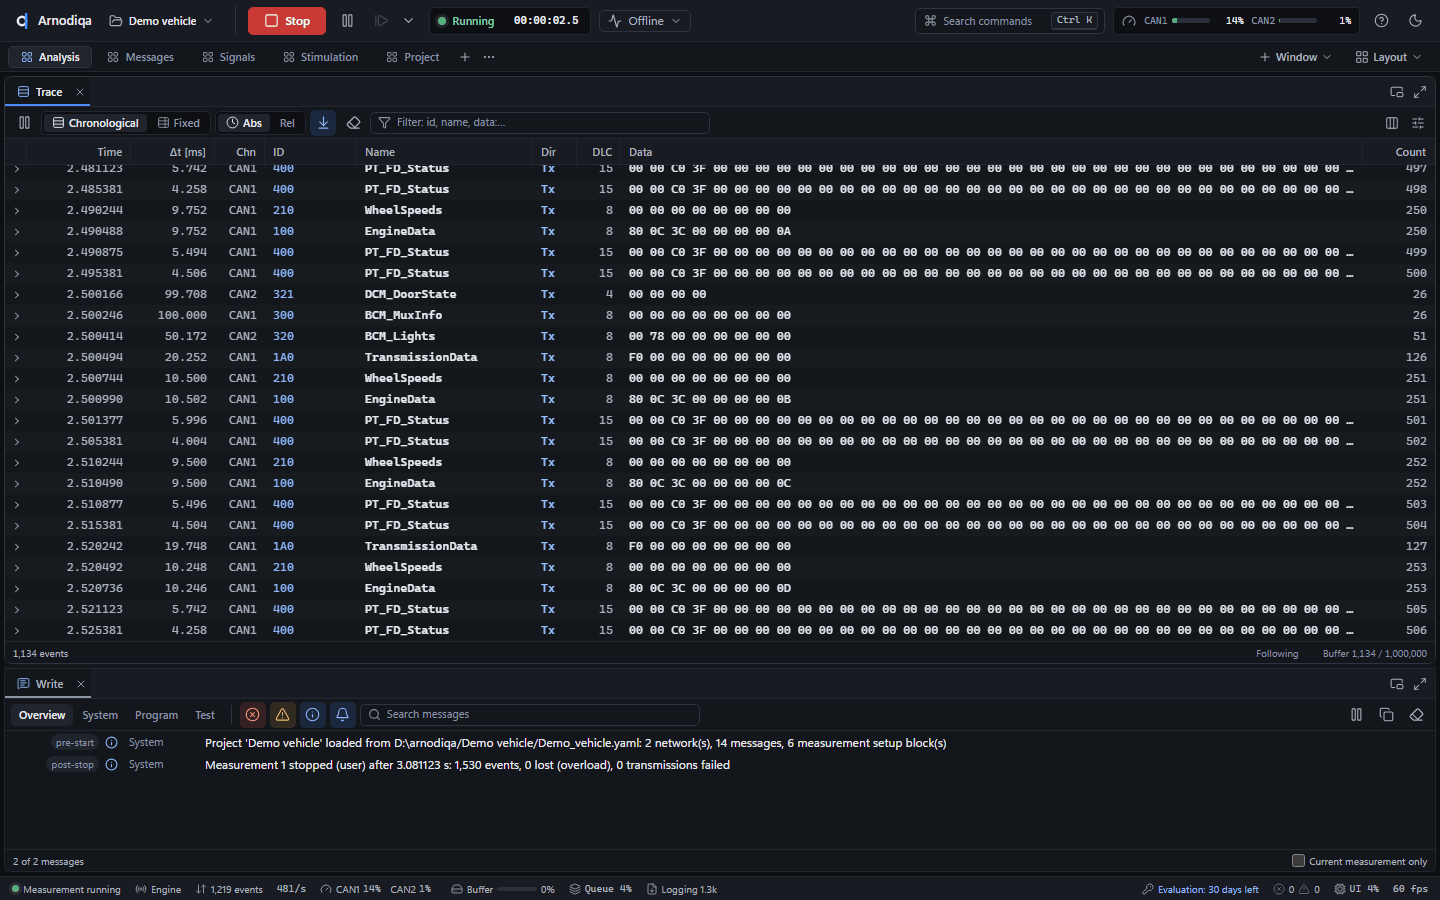This screenshot has height=900, width=1440.
Task: Focus the trace Filter id, name, data field
Action: [x=540, y=123]
